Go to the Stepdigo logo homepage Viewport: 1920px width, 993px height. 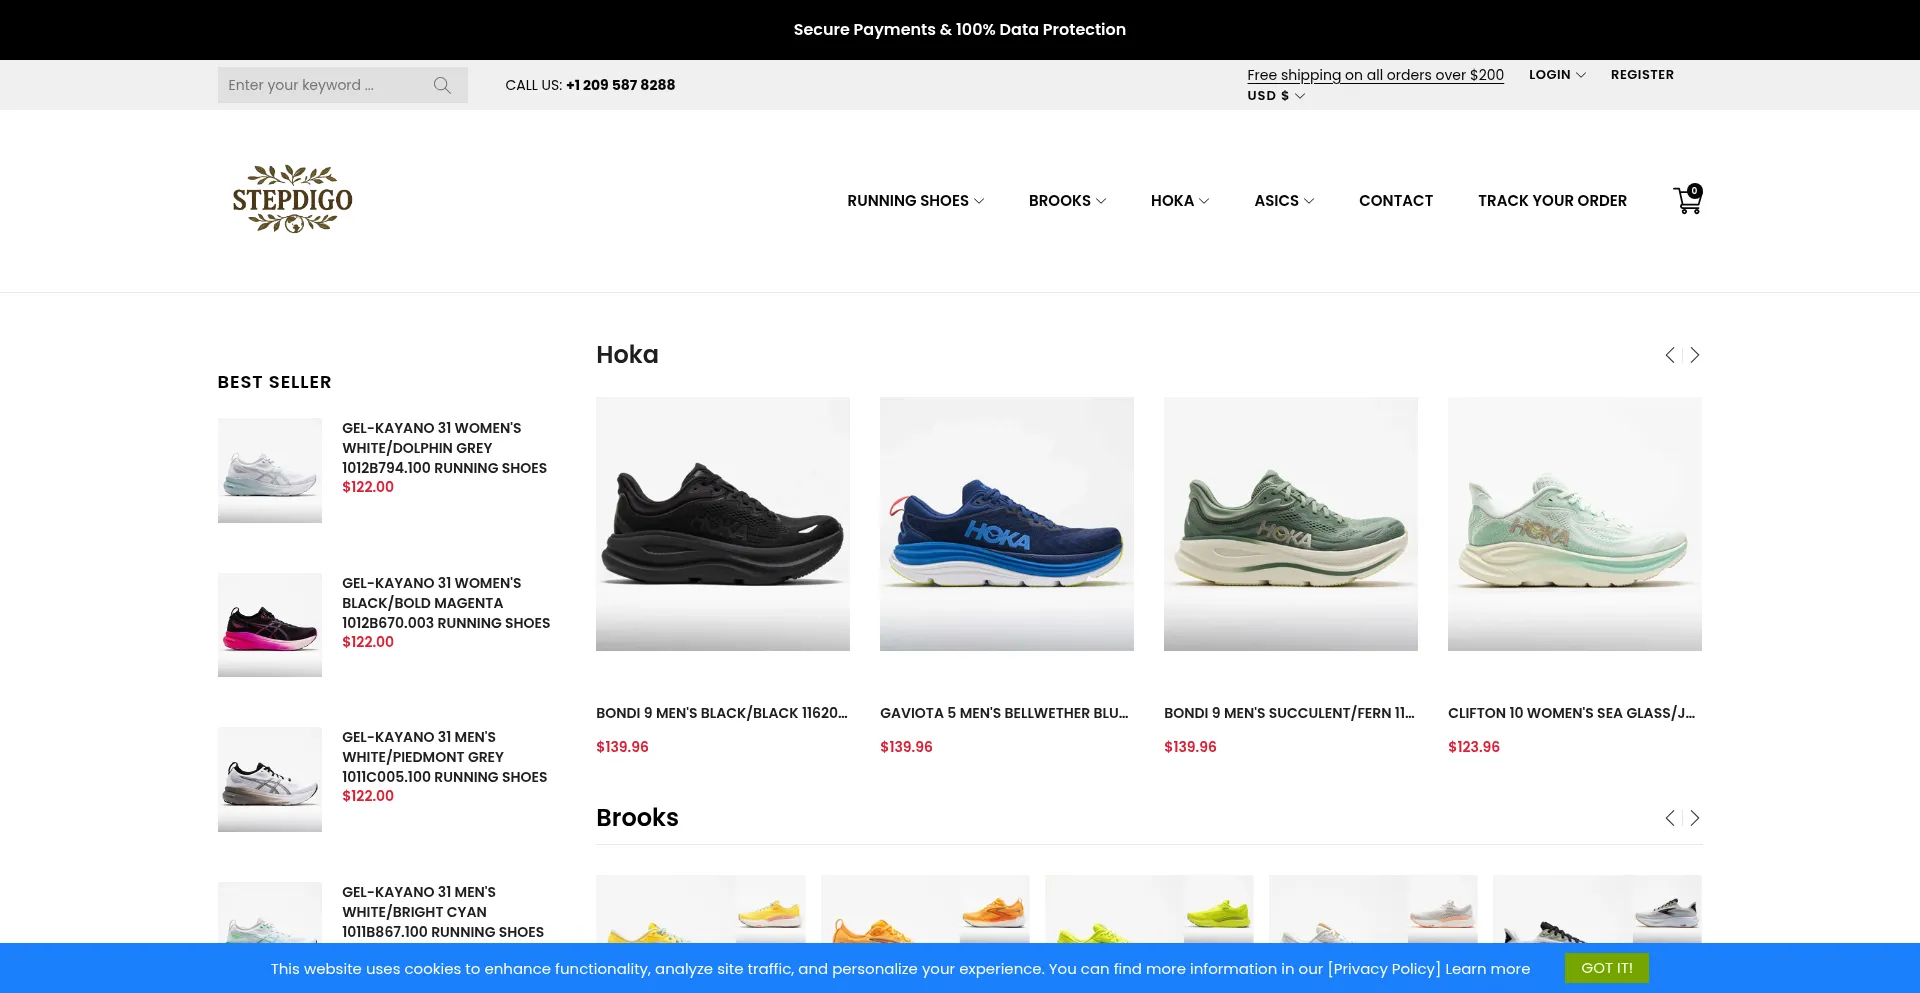click(292, 199)
